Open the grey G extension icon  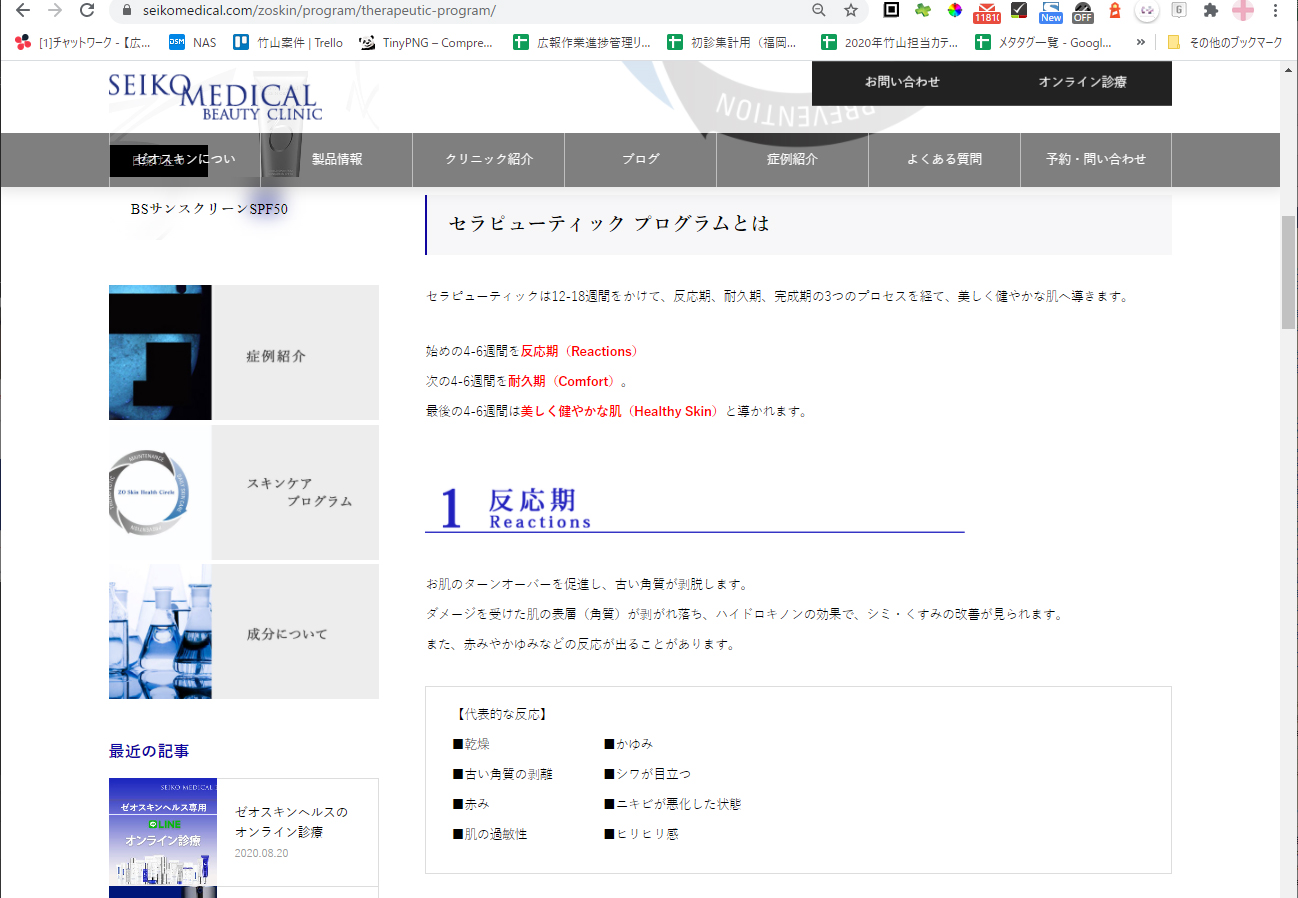1179,10
